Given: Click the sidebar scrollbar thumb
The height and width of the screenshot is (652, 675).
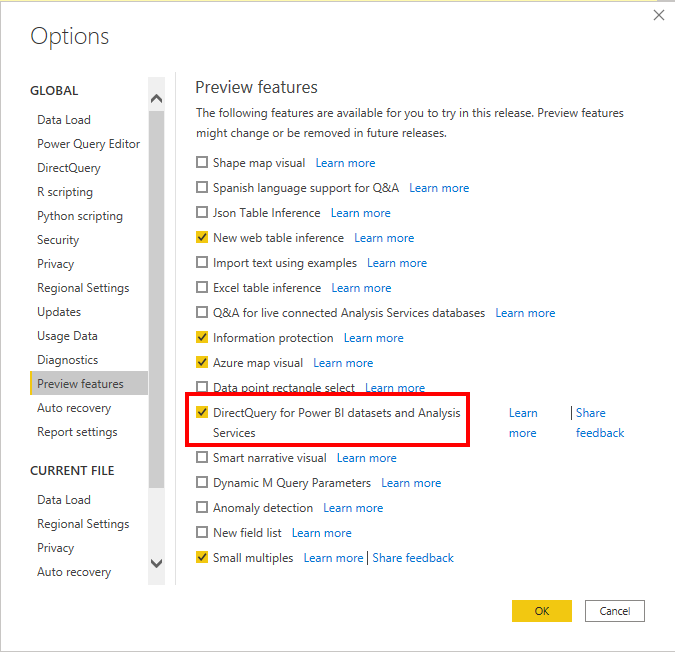Looking at the screenshot, I should pyautogui.click(x=156, y=300).
